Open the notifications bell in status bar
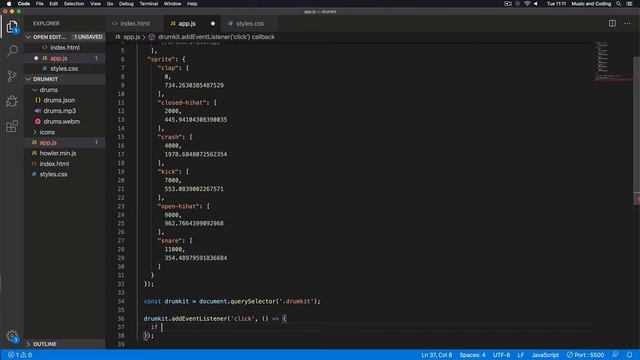Image resolution: width=640 pixels, height=360 pixels. (629, 355)
